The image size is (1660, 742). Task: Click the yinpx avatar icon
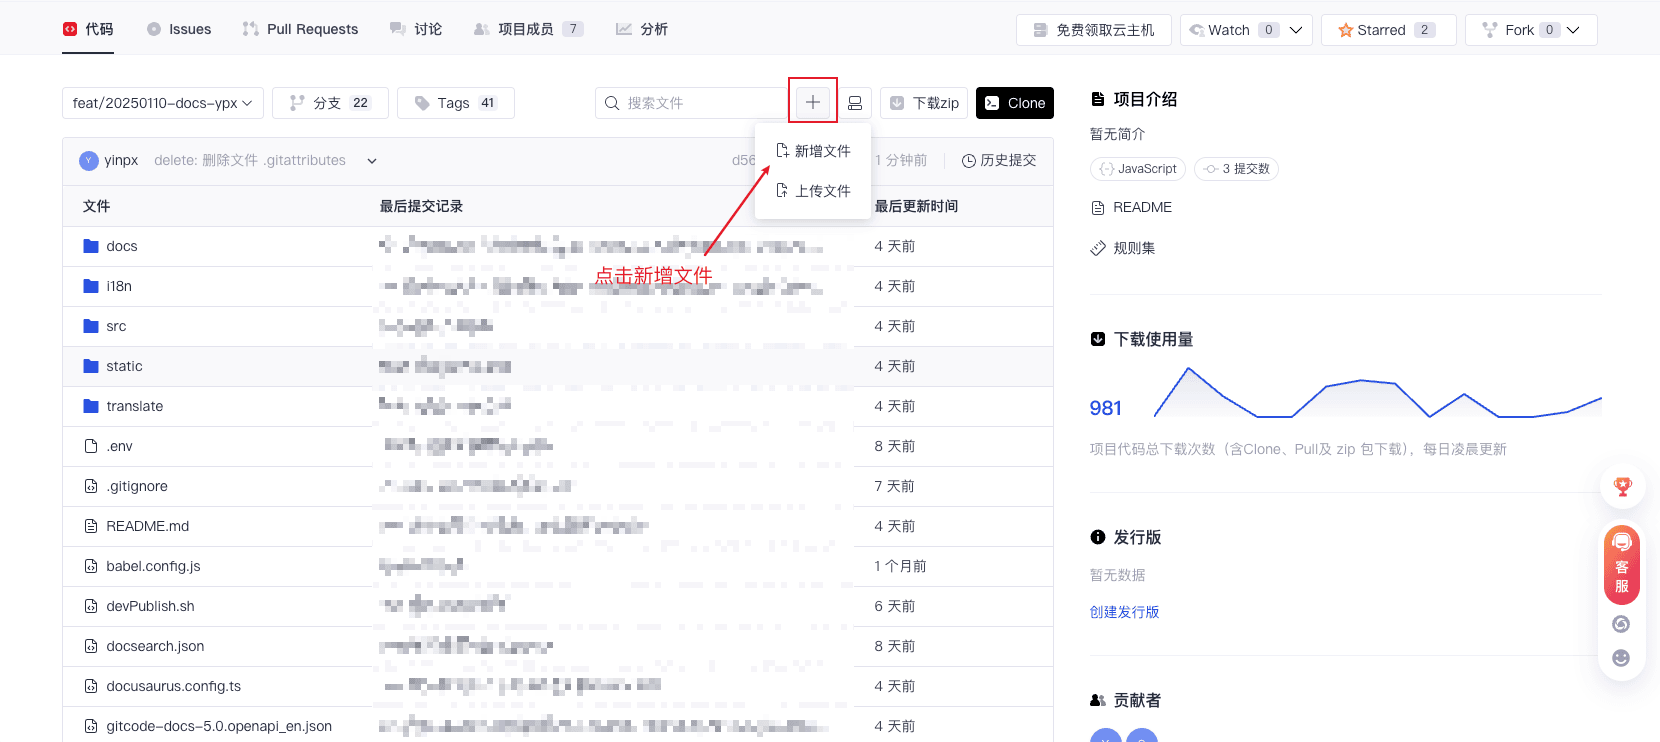coord(89,160)
